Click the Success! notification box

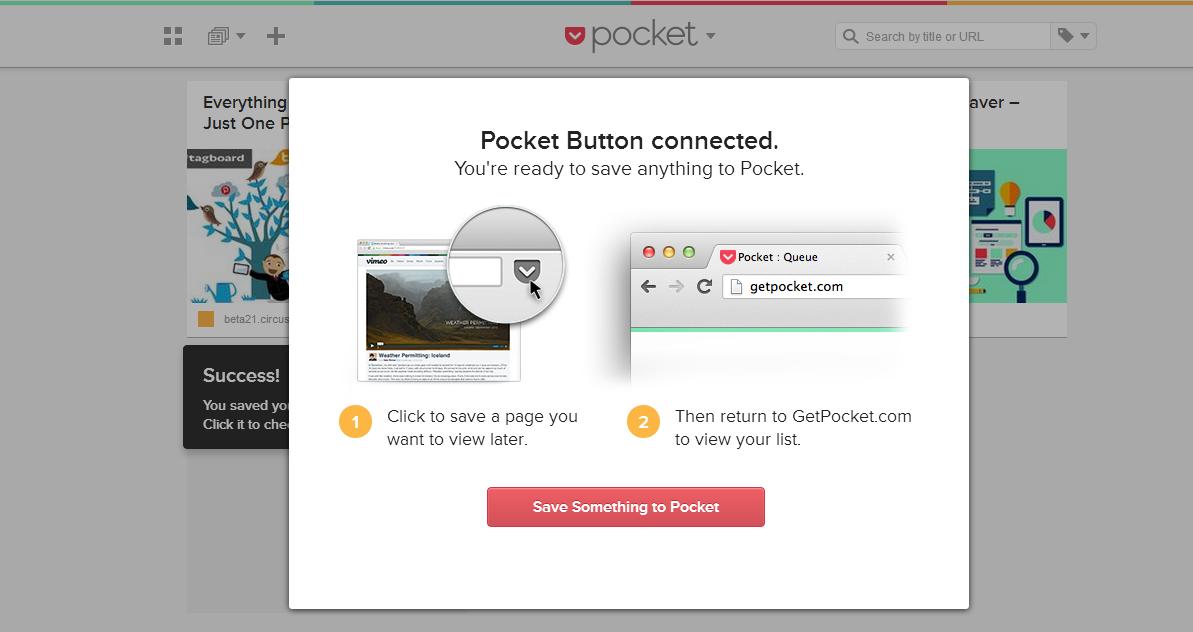click(236, 397)
